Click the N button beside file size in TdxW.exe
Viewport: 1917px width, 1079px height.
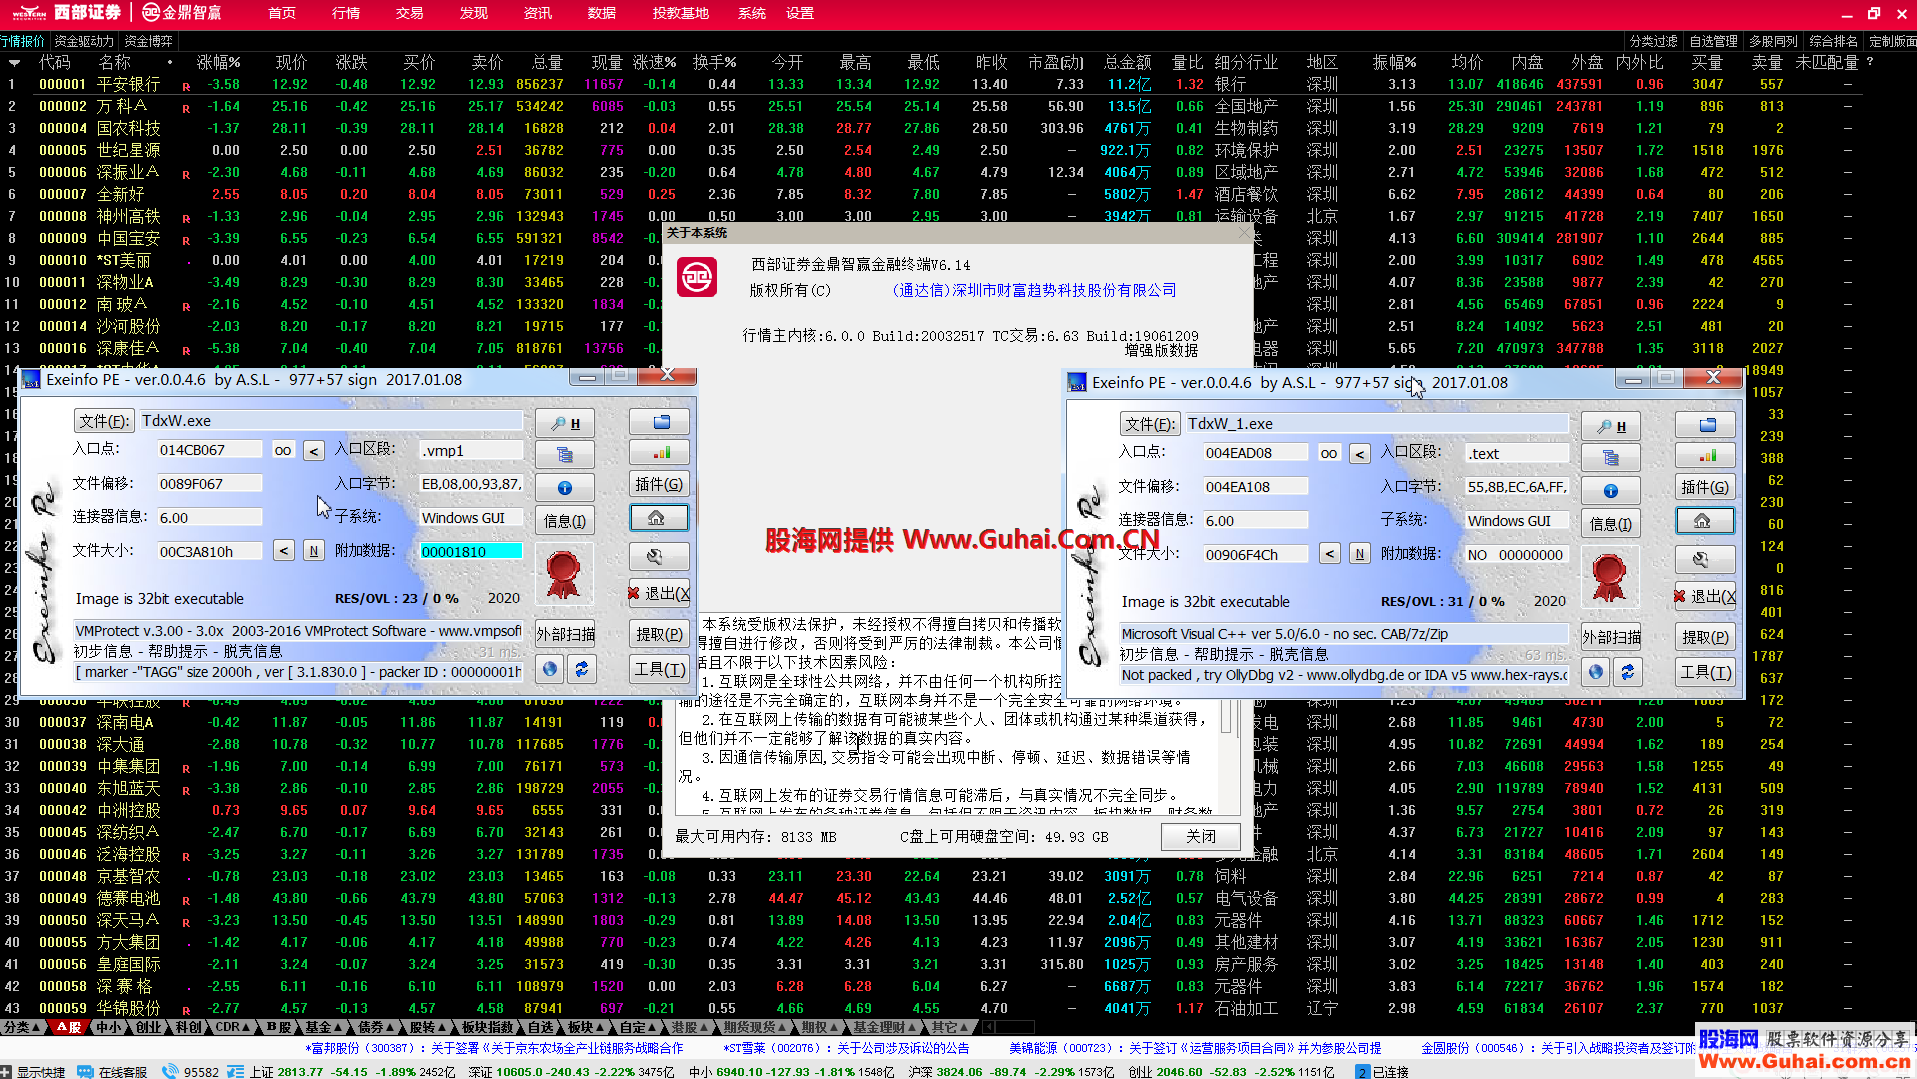point(314,551)
